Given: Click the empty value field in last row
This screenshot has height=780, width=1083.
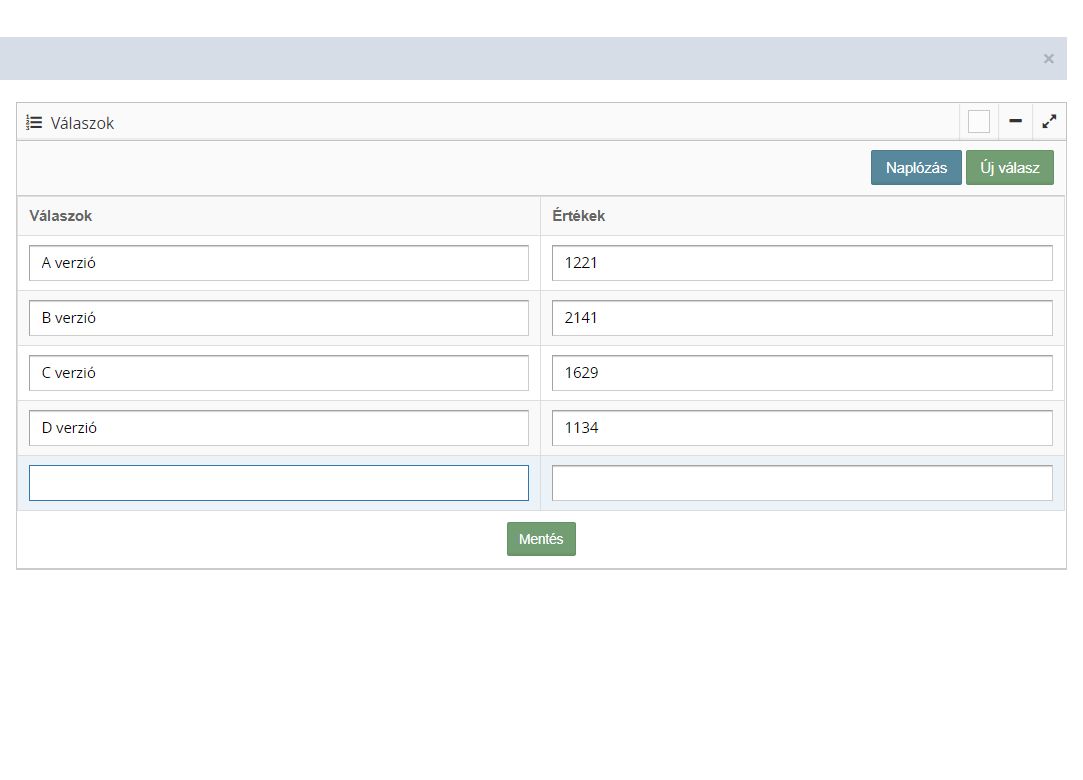Looking at the screenshot, I should [801, 483].
